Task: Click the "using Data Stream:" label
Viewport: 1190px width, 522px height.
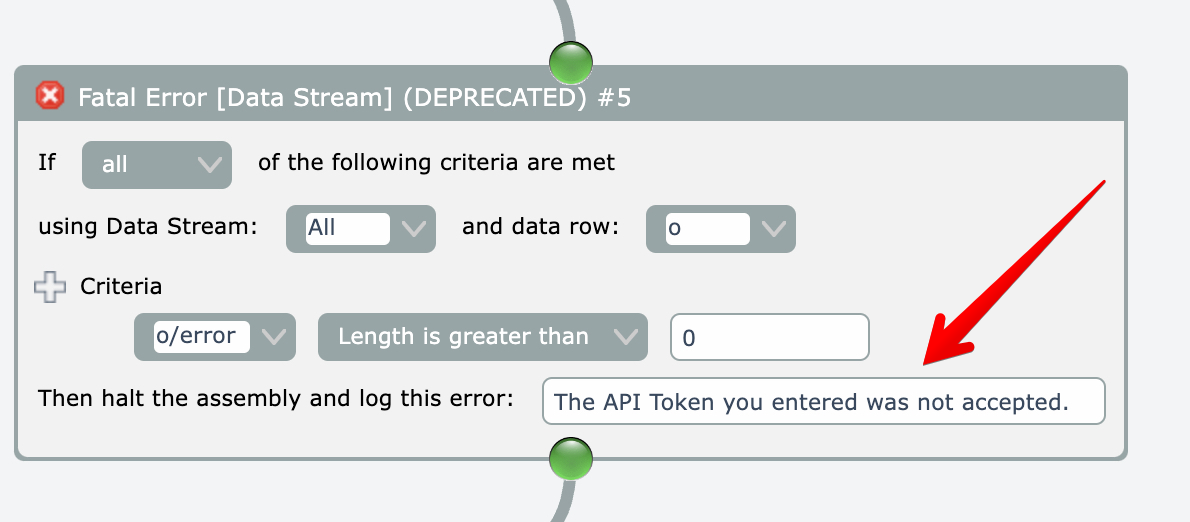Action: coord(148,227)
